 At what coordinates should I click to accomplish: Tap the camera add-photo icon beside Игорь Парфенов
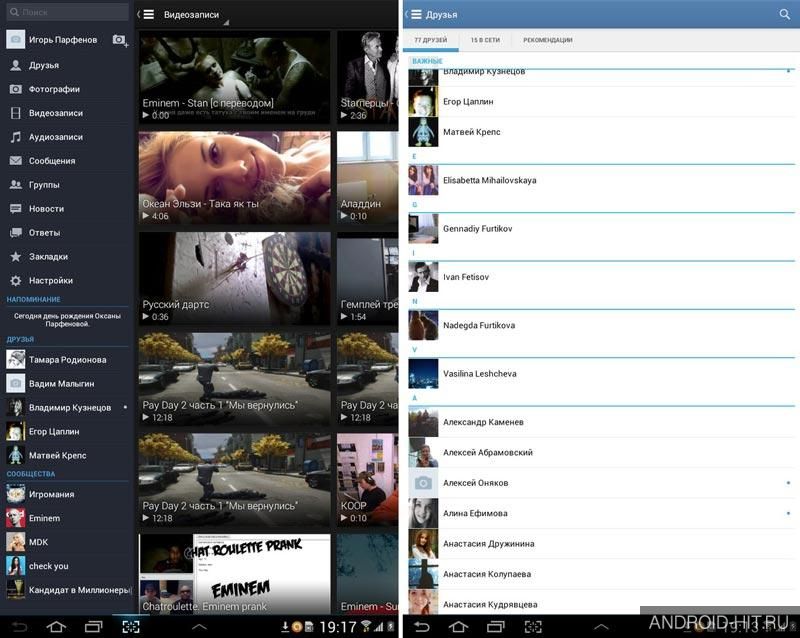coord(120,40)
